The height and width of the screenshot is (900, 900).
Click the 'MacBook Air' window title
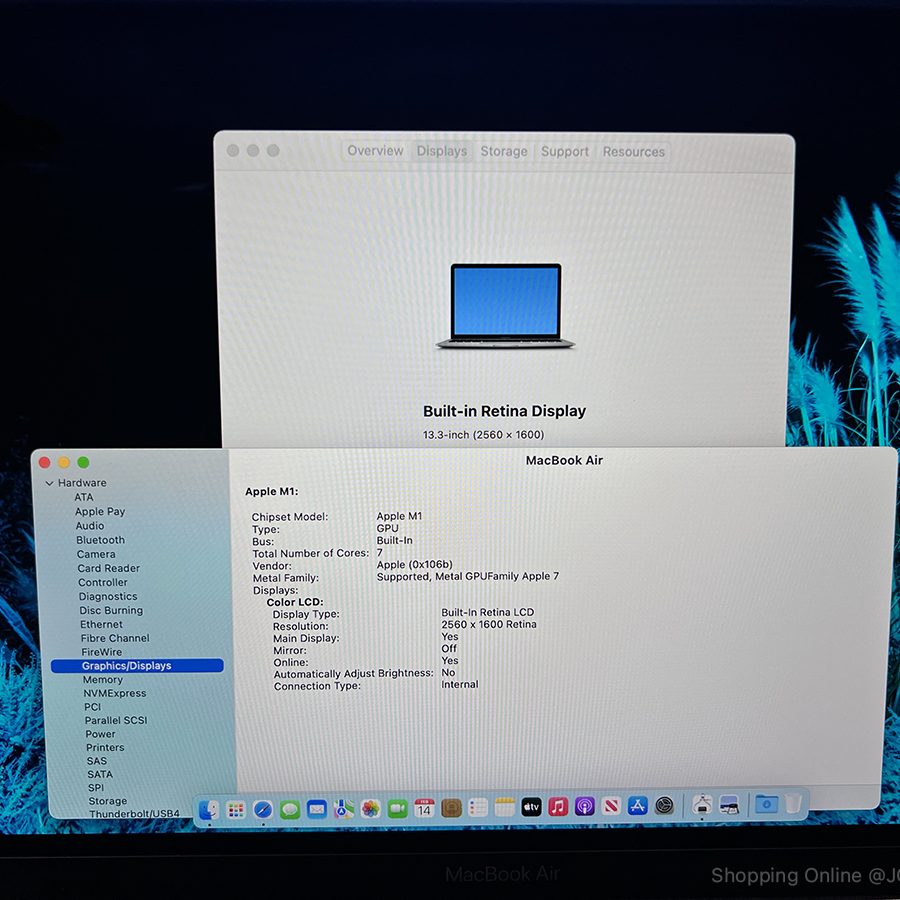pos(564,460)
